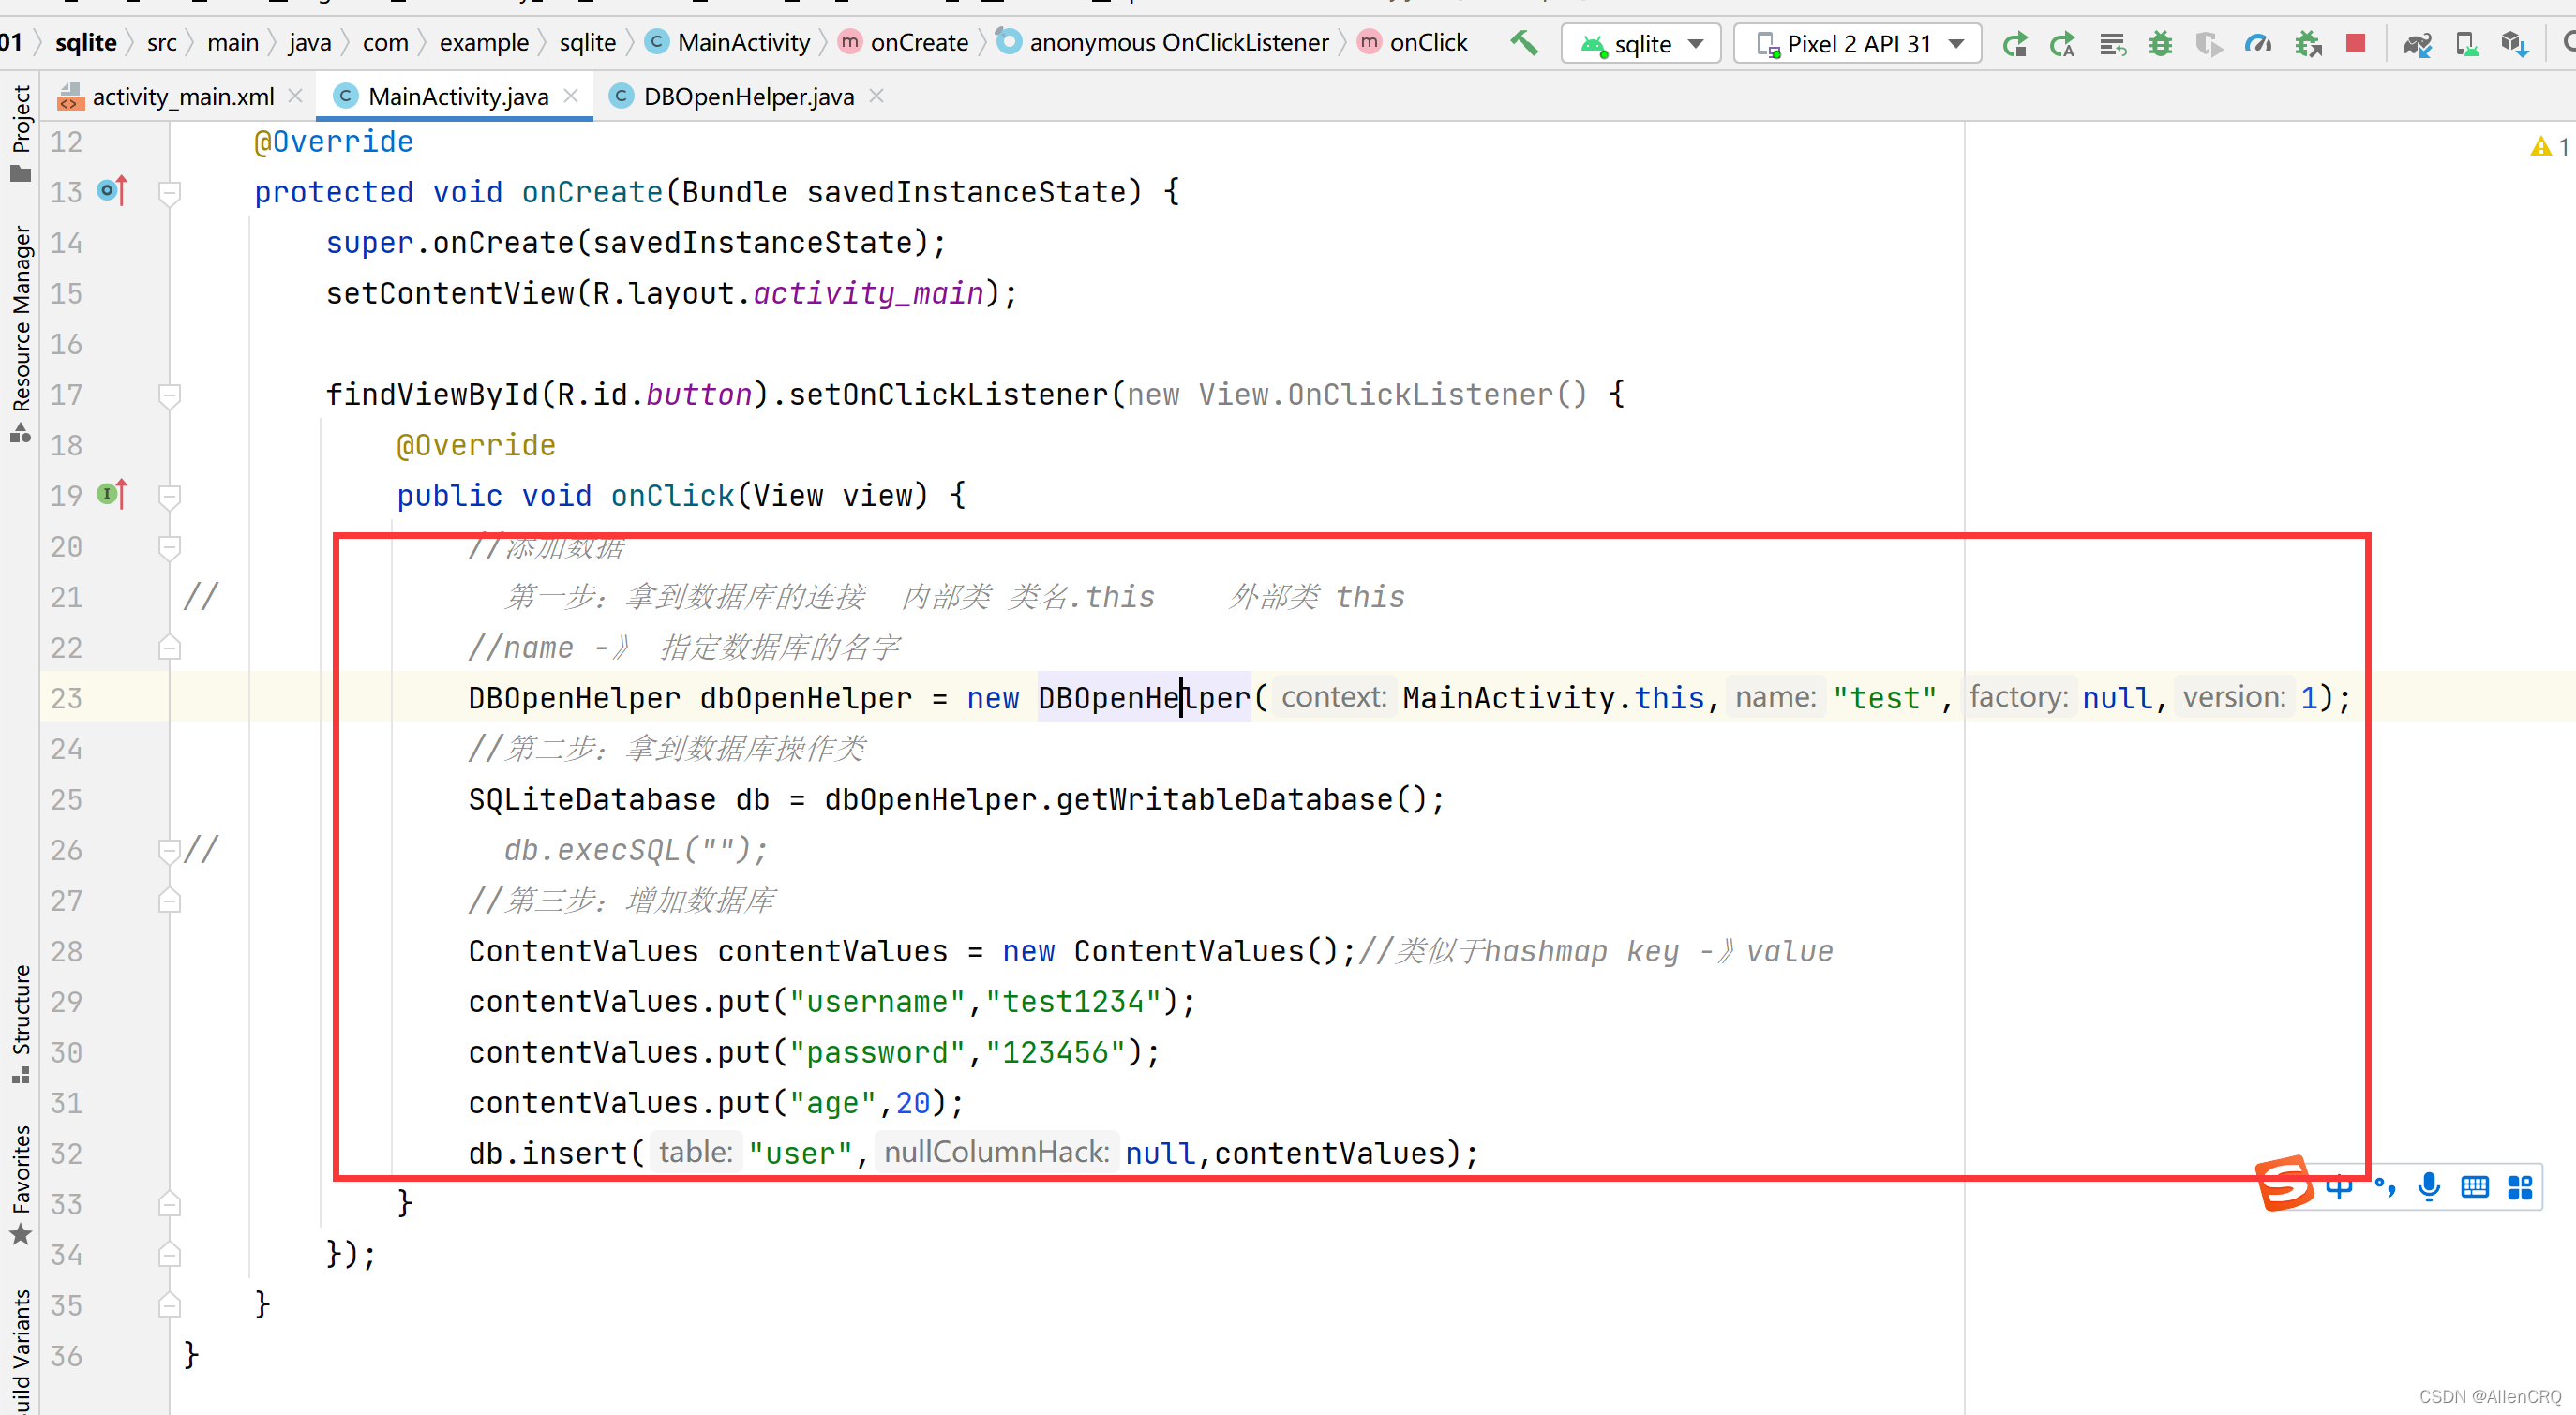Collapse comment fold marker at line 20

[x=170, y=546]
